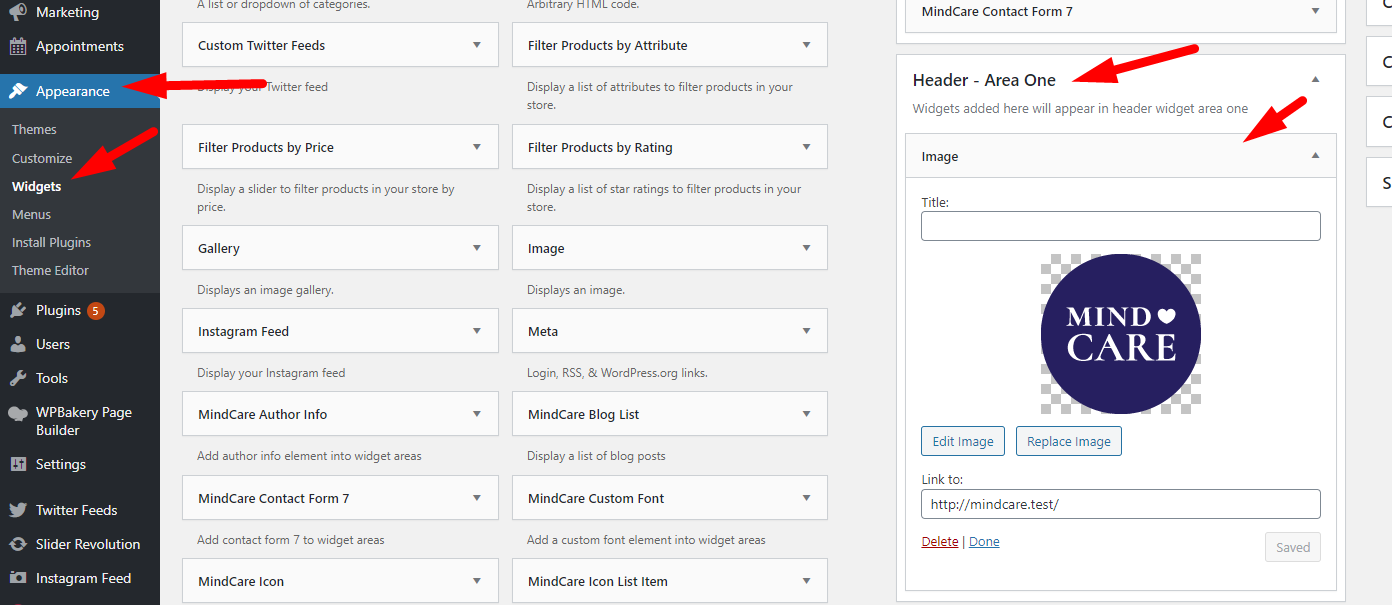
Task: Expand the MindCare Author Info widget
Action: click(x=477, y=414)
